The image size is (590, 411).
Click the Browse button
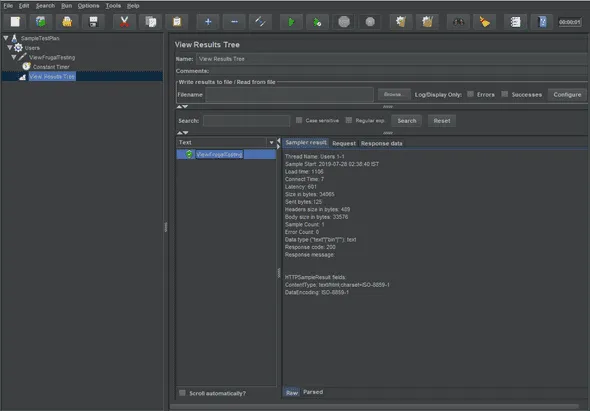pos(393,94)
